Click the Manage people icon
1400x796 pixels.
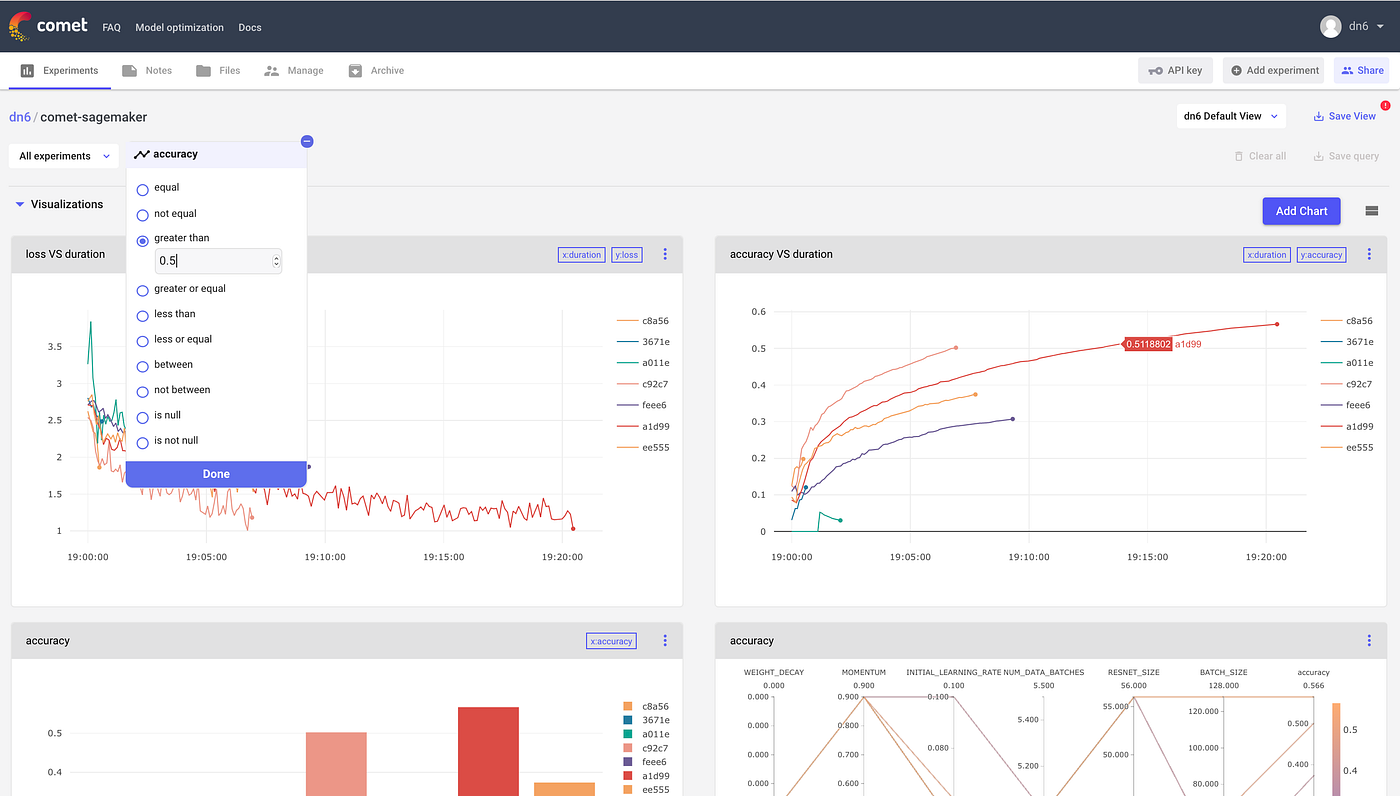click(x=270, y=70)
